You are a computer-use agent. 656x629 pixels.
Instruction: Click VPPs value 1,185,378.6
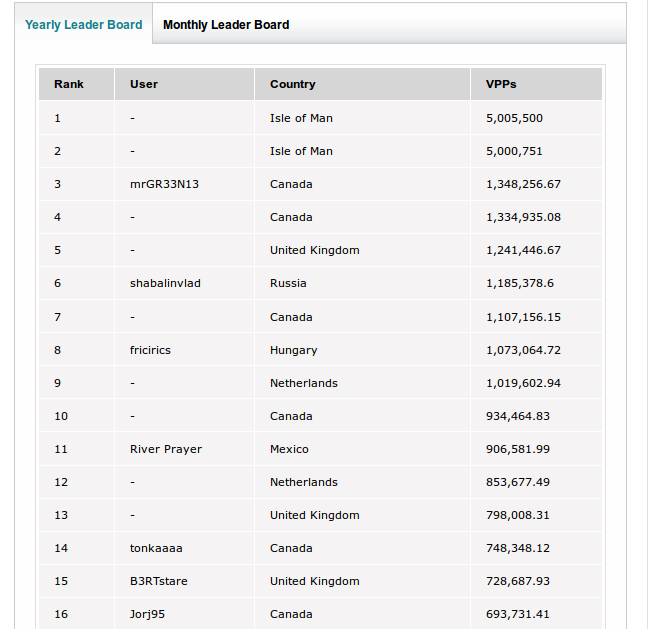(x=520, y=283)
